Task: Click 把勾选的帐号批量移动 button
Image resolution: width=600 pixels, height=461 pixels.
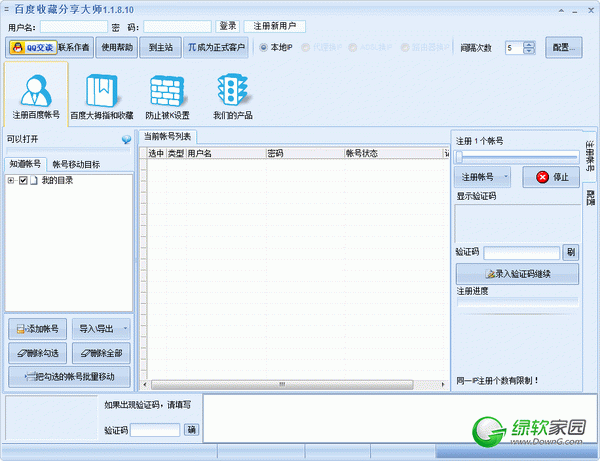Action: (69, 377)
